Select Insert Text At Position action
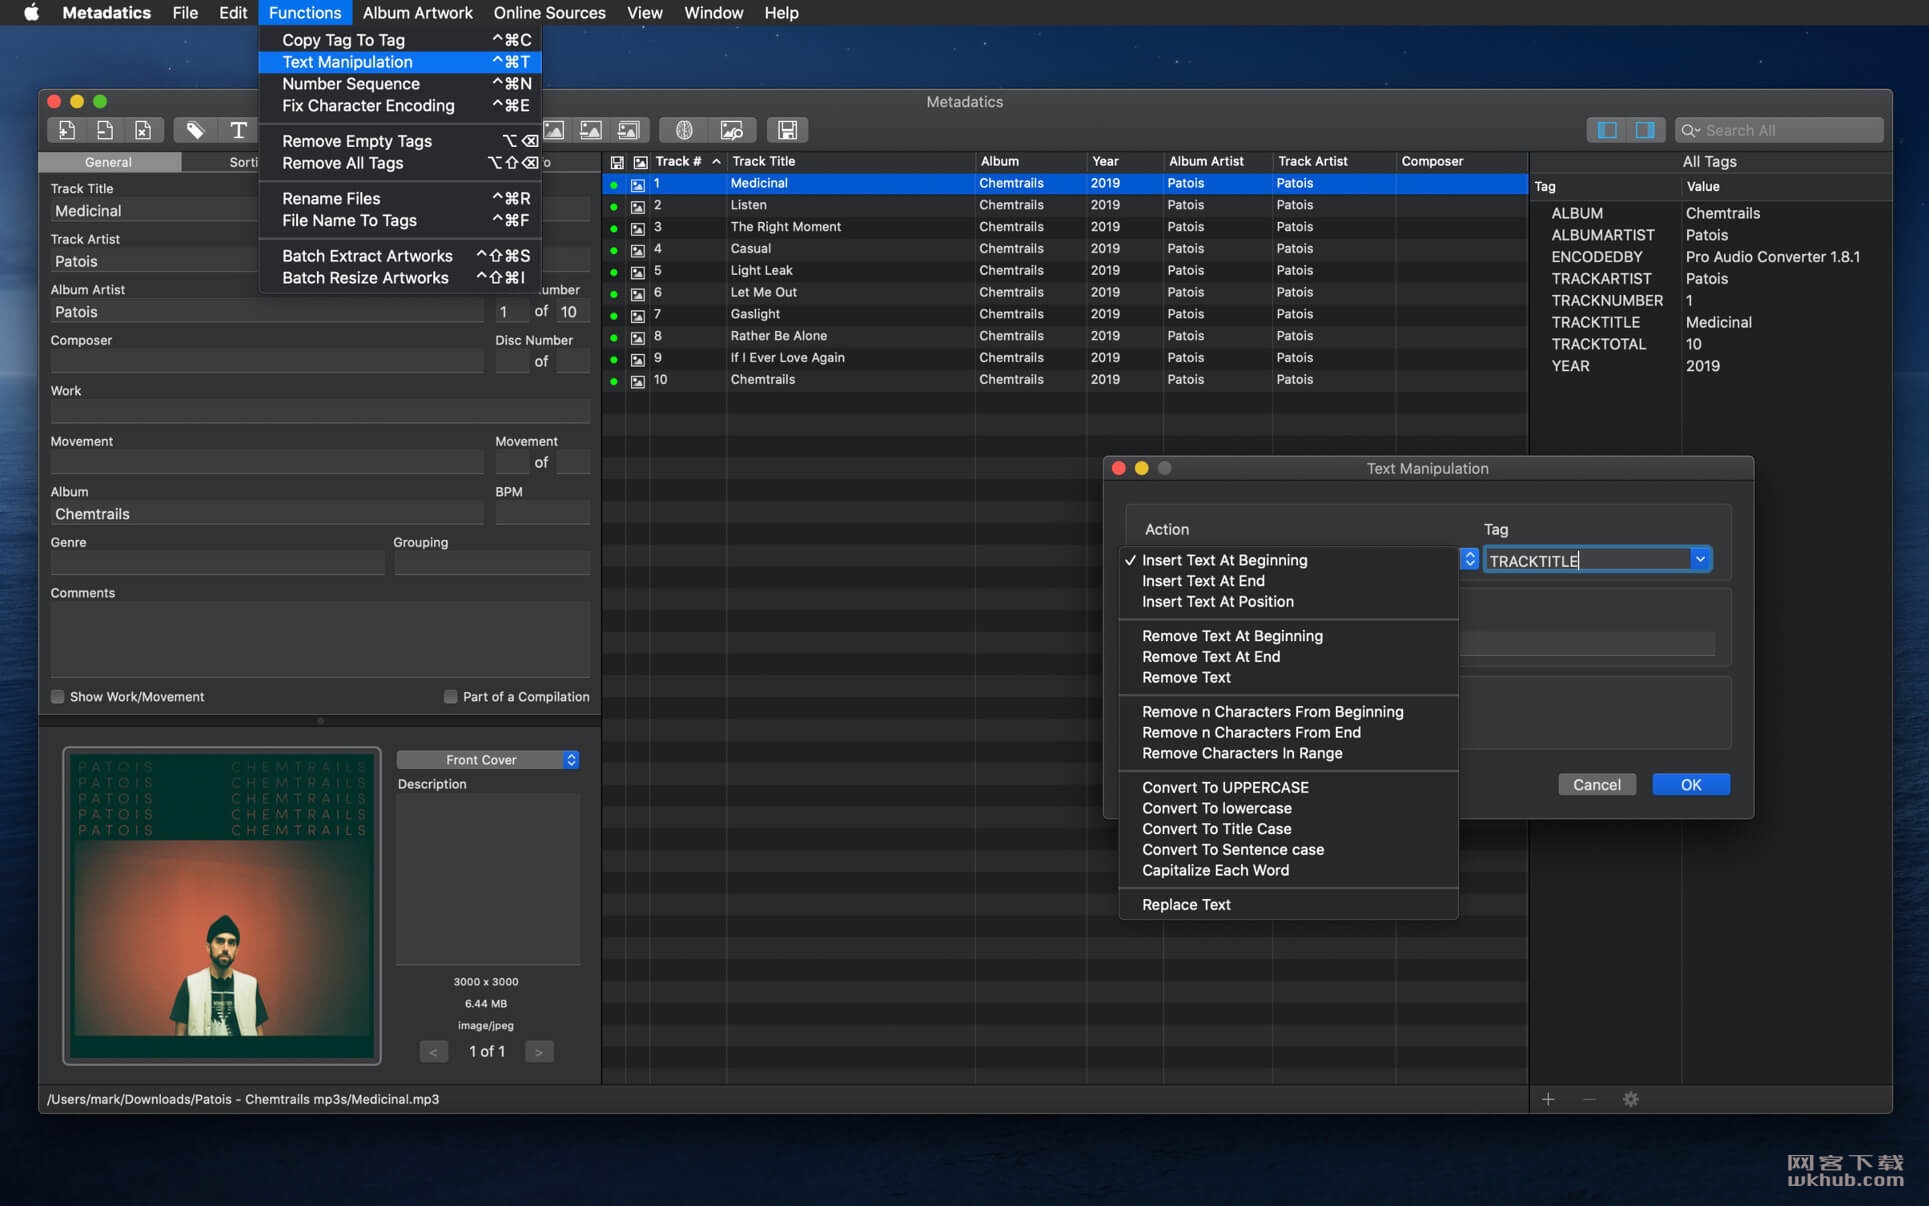The image size is (1929, 1206). [x=1288, y=602]
